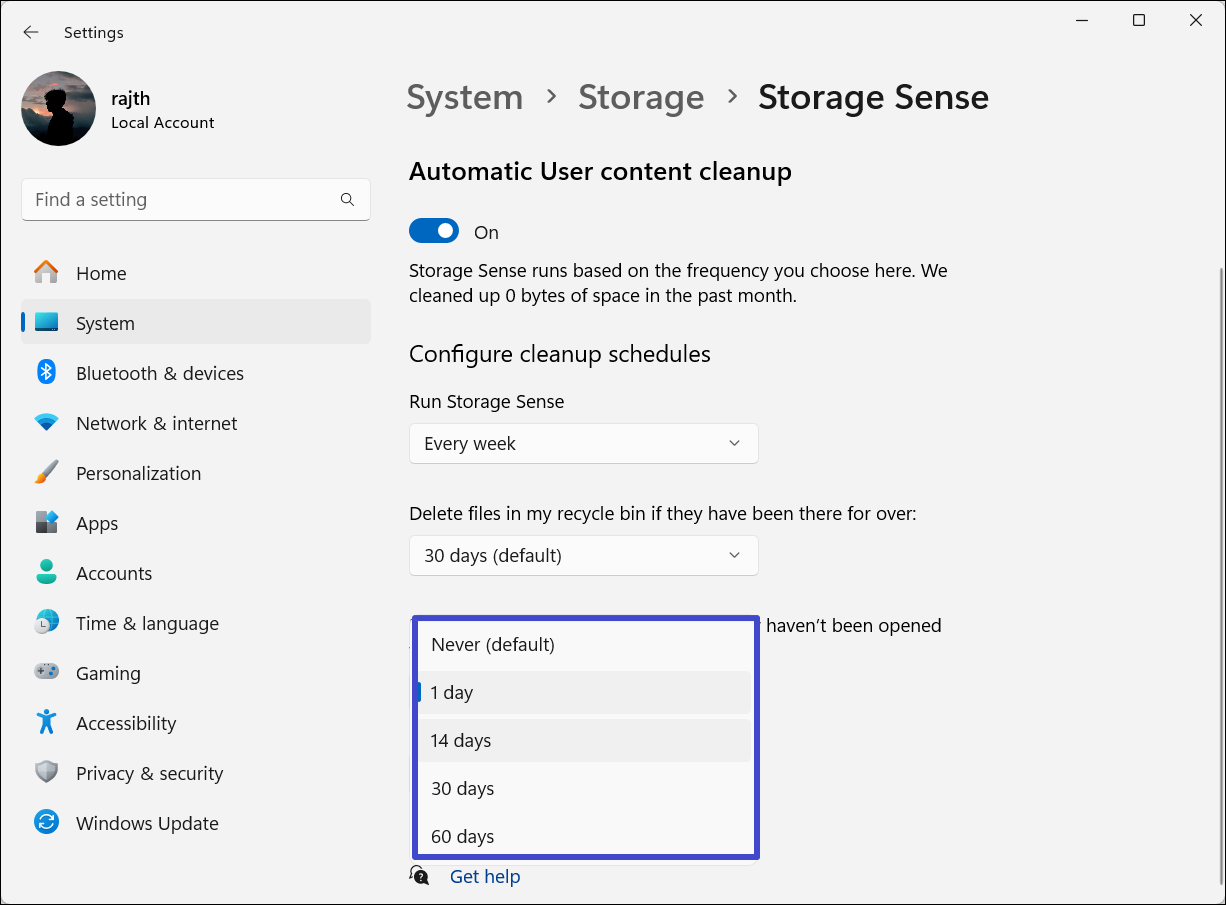Open Personalization paintbrush icon
Screen dimensions: 1226x905
click(46, 473)
